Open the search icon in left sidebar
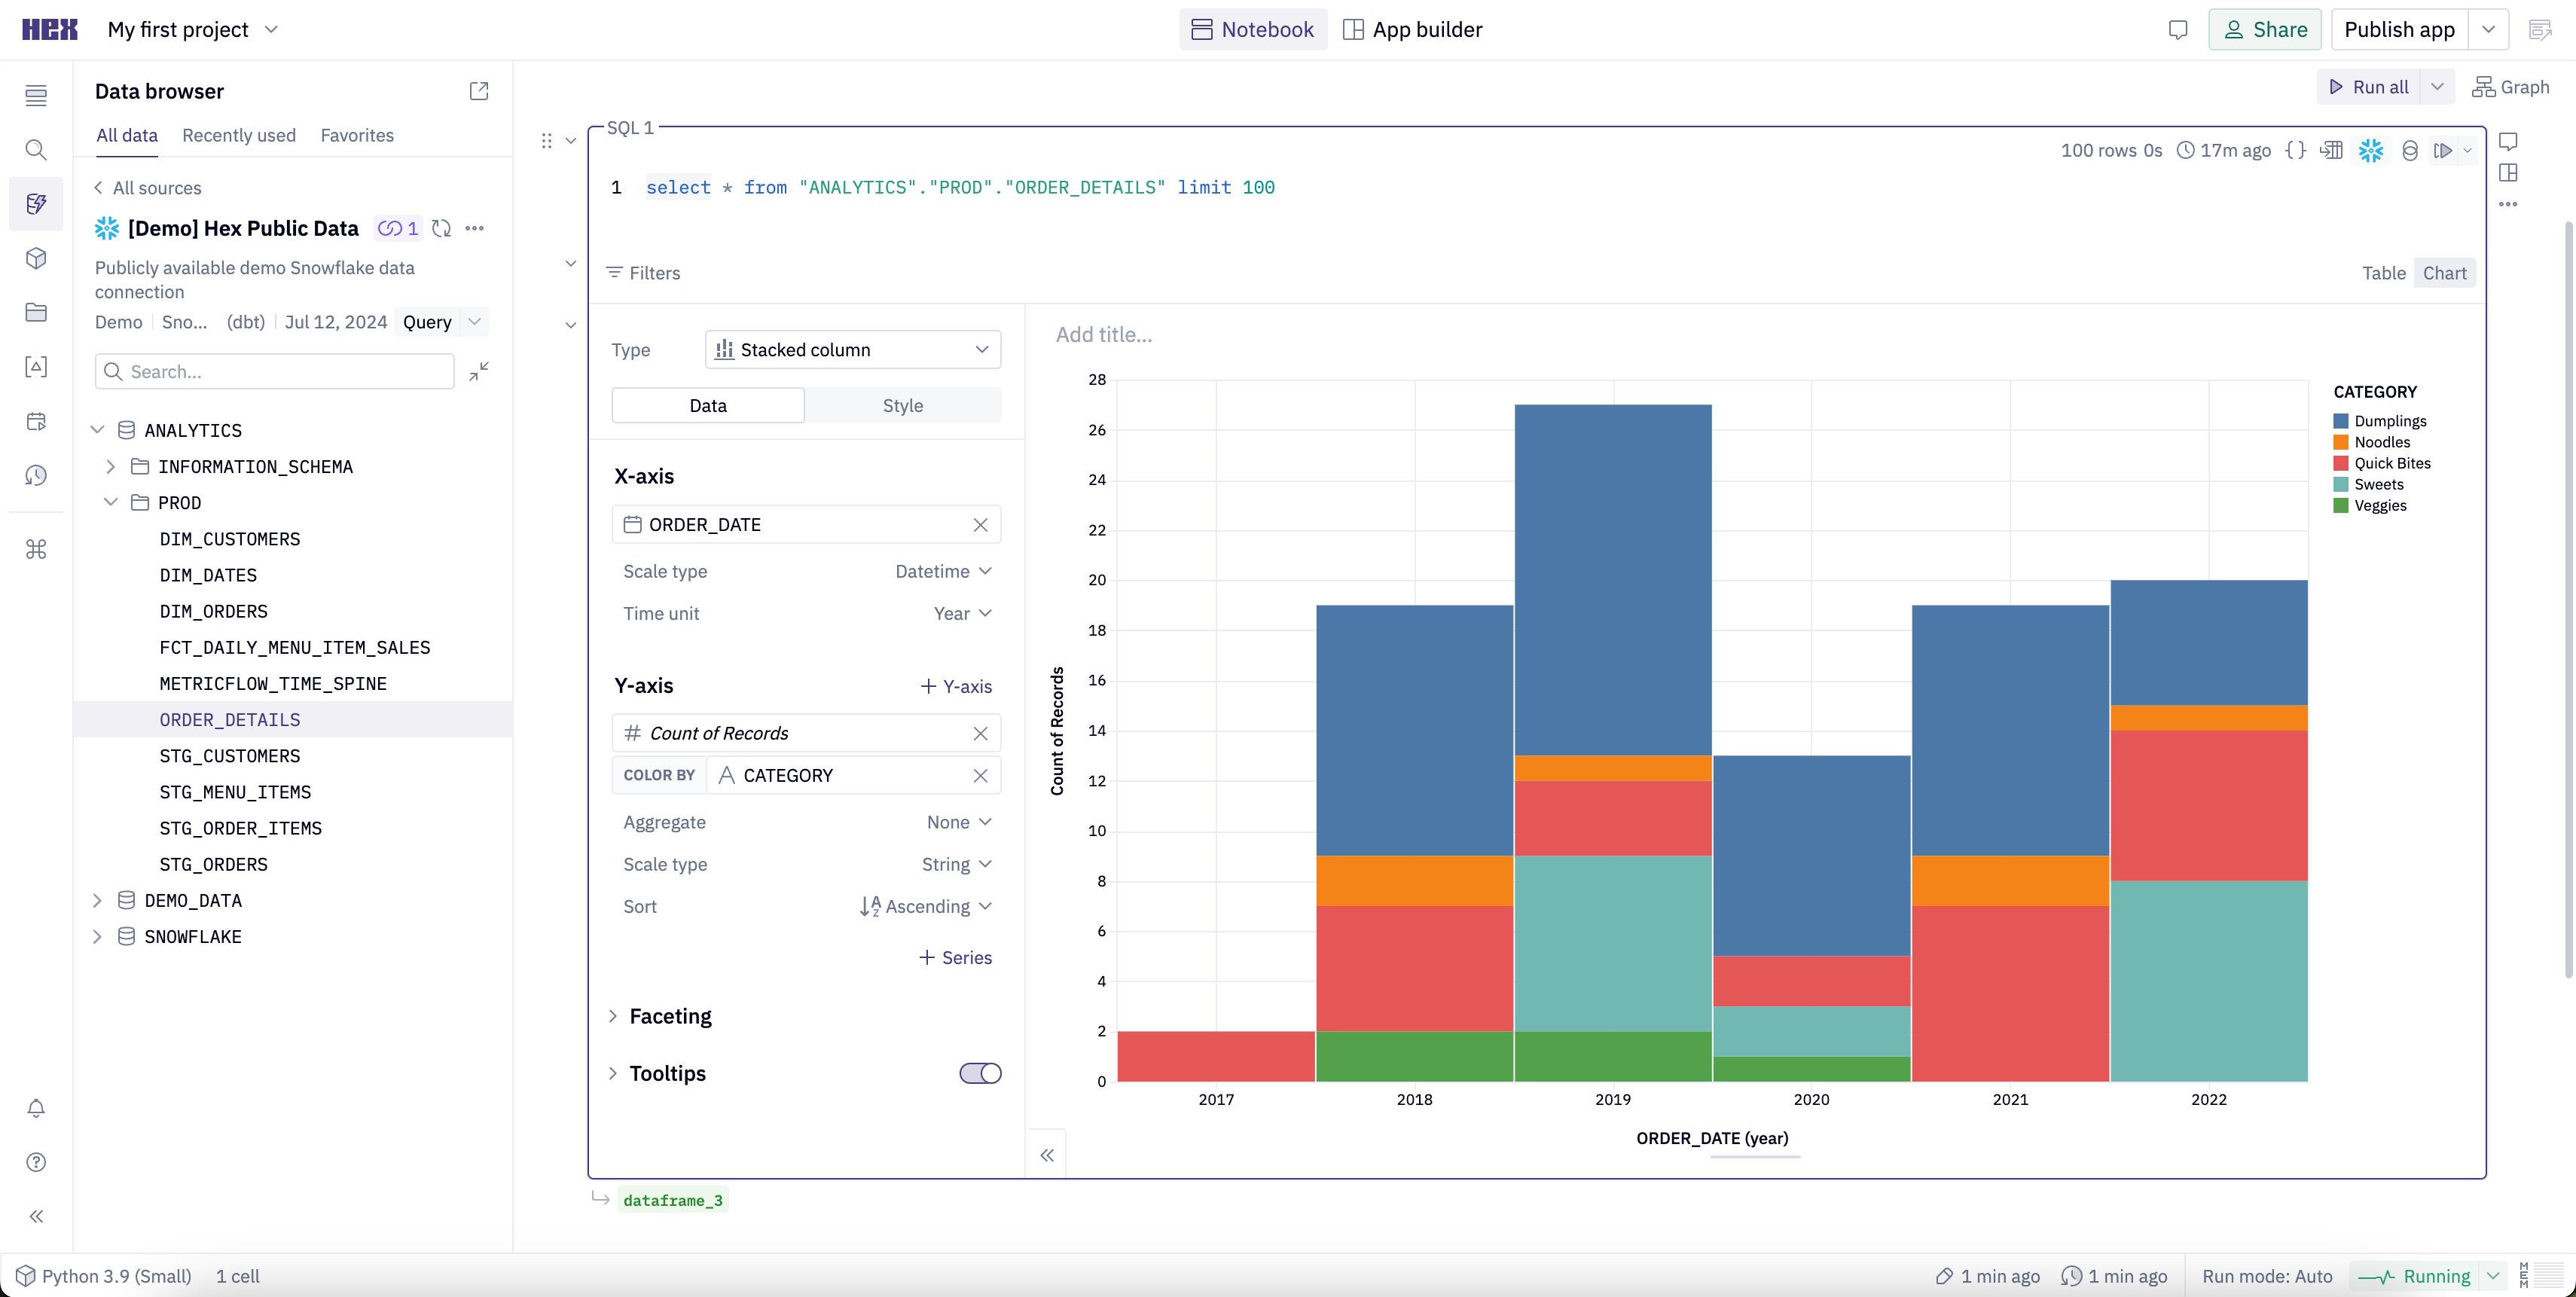This screenshot has height=1297, width=2576. pos(36,150)
